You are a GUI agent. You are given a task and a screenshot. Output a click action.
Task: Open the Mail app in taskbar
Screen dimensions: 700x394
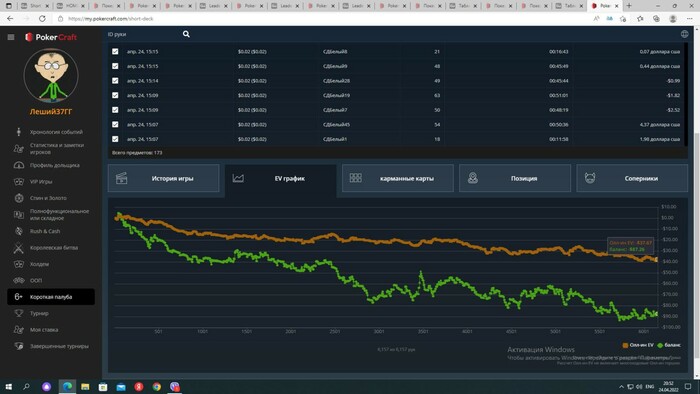point(121,386)
